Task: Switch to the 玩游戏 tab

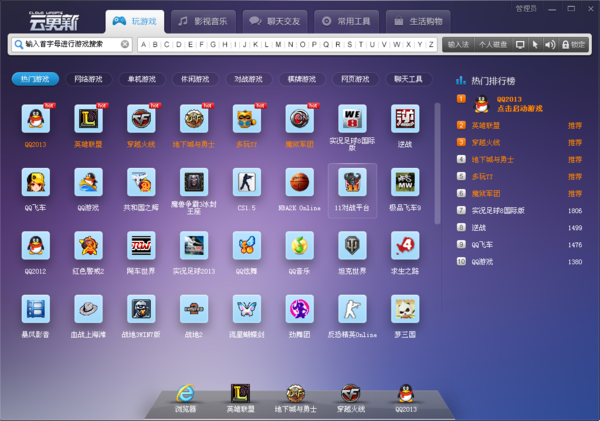Action: [x=135, y=21]
